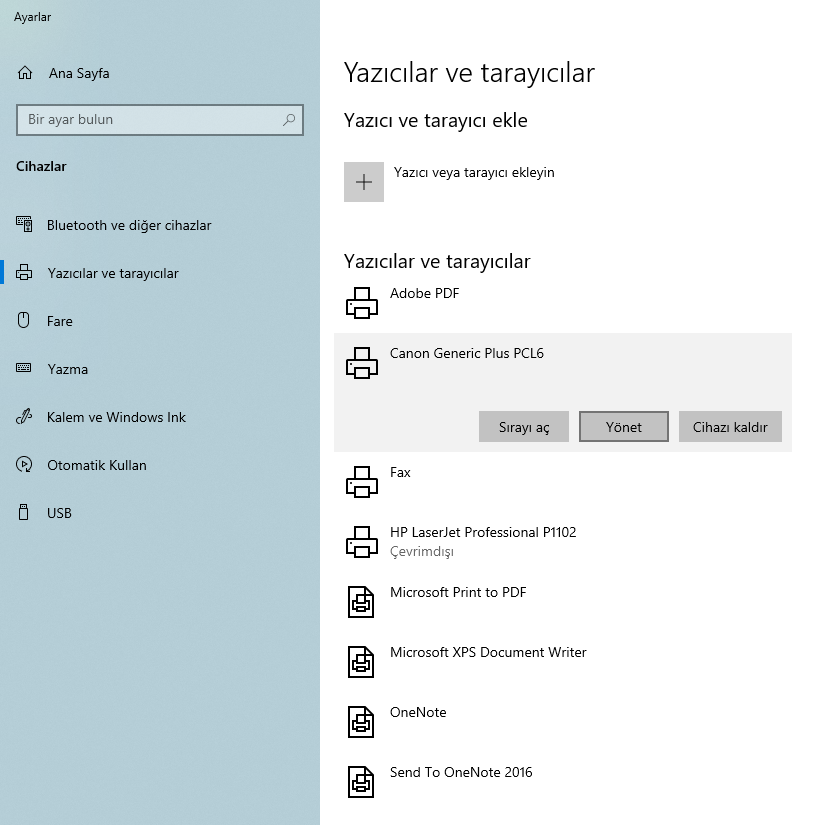Viewport: 824px width, 825px height.
Task: Click the HP LaserJet Professional P1102 icon
Action: pyautogui.click(x=361, y=542)
